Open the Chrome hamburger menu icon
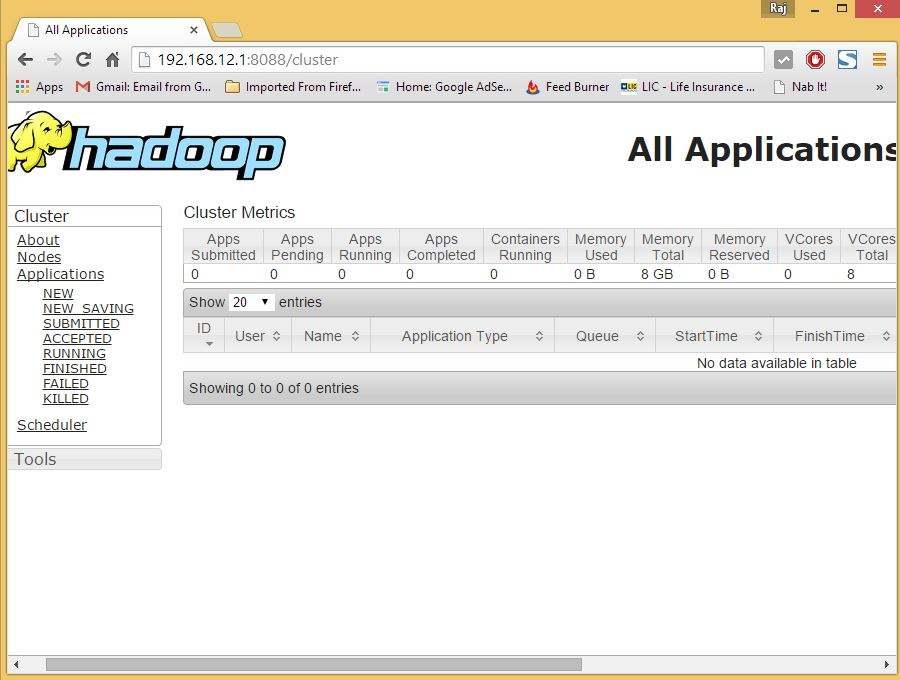 (x=879, y=59)
